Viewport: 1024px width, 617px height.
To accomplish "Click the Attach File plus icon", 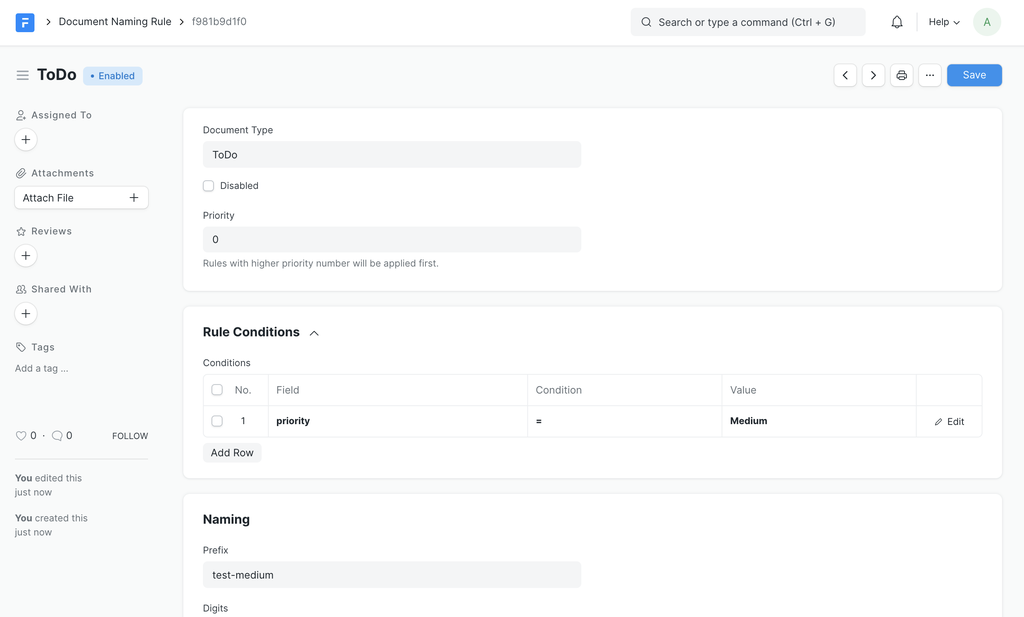I will [x=134, y=198].
